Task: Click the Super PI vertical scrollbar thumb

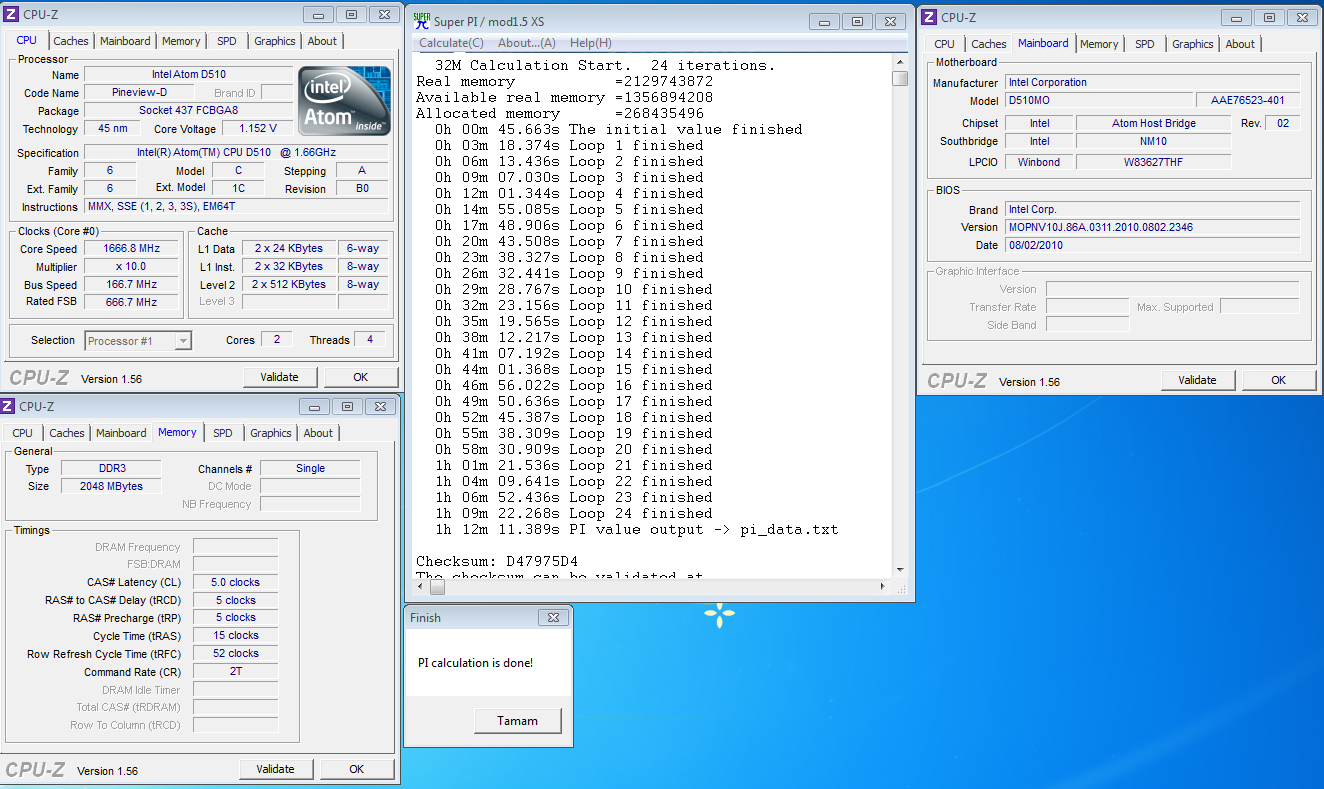Action: coord(900,79)
